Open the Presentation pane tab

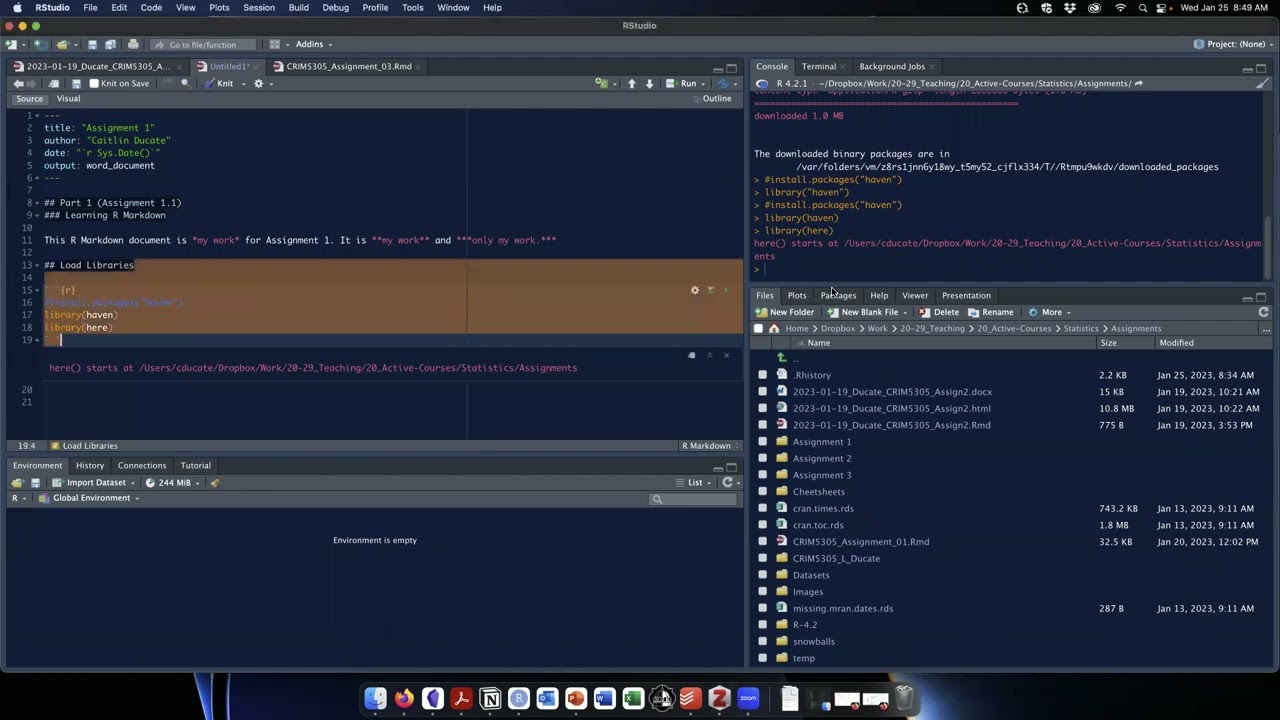point(966,295)
